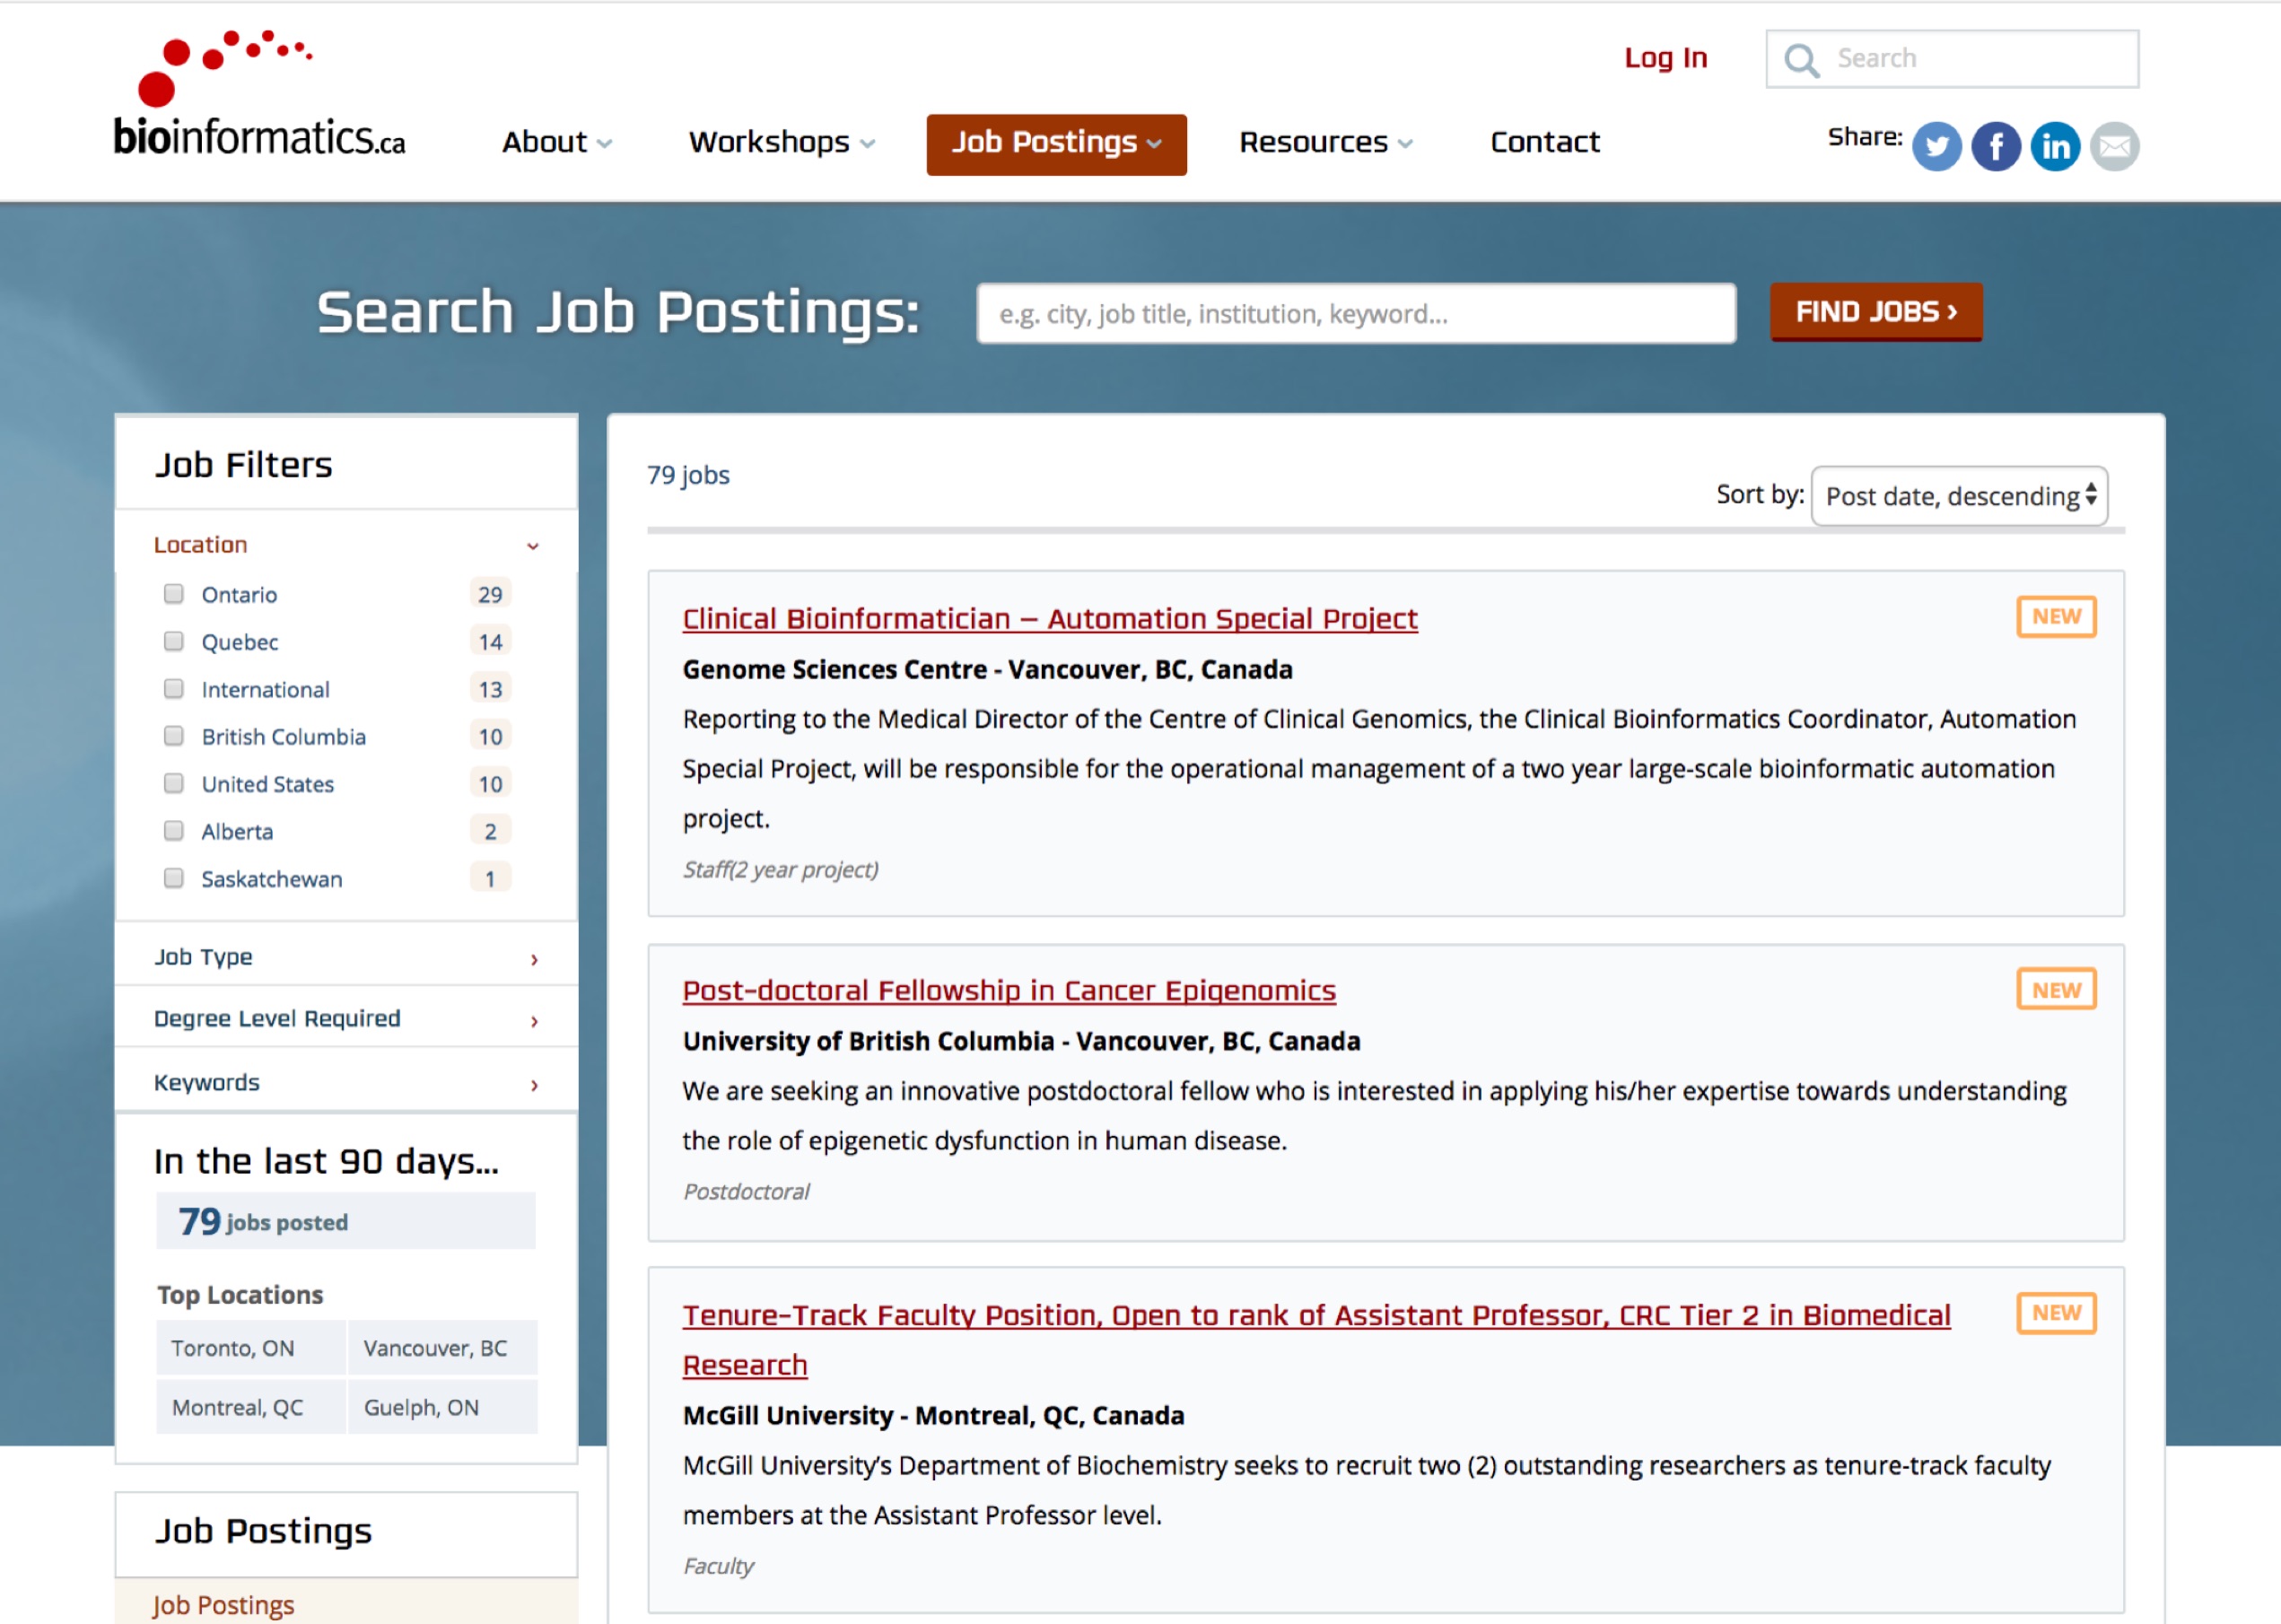Open the Sort by dropdown
The width and height of the screenshot is (2281, 1624).
pos(1958,496)
